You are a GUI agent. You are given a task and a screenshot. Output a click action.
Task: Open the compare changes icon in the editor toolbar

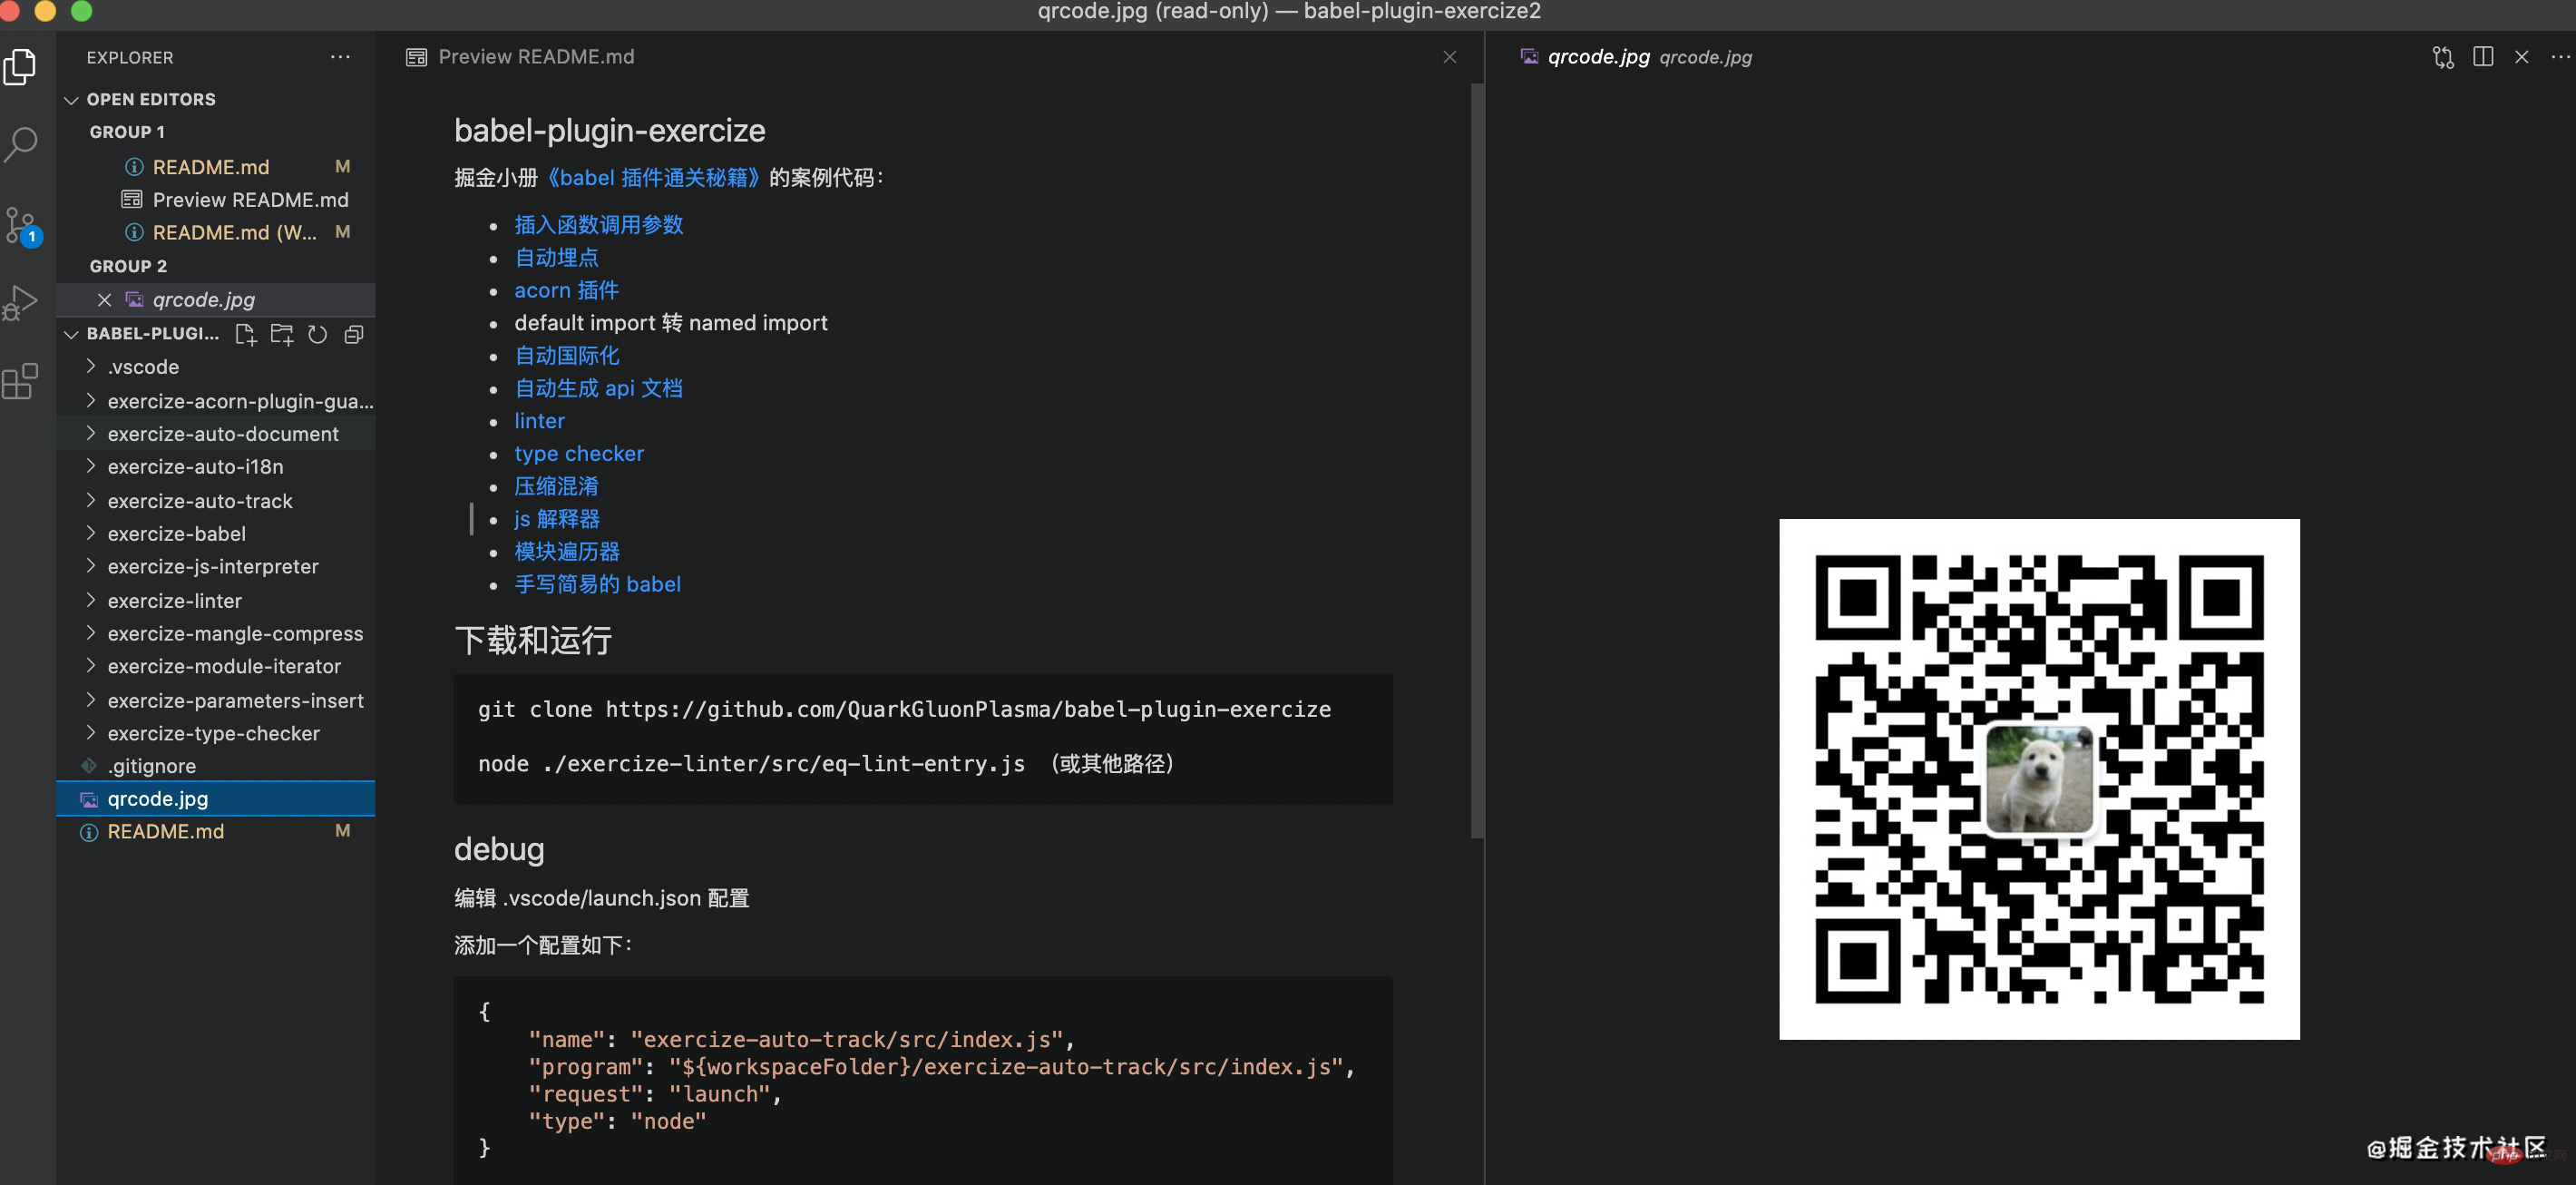click(x=2443, y=57)
